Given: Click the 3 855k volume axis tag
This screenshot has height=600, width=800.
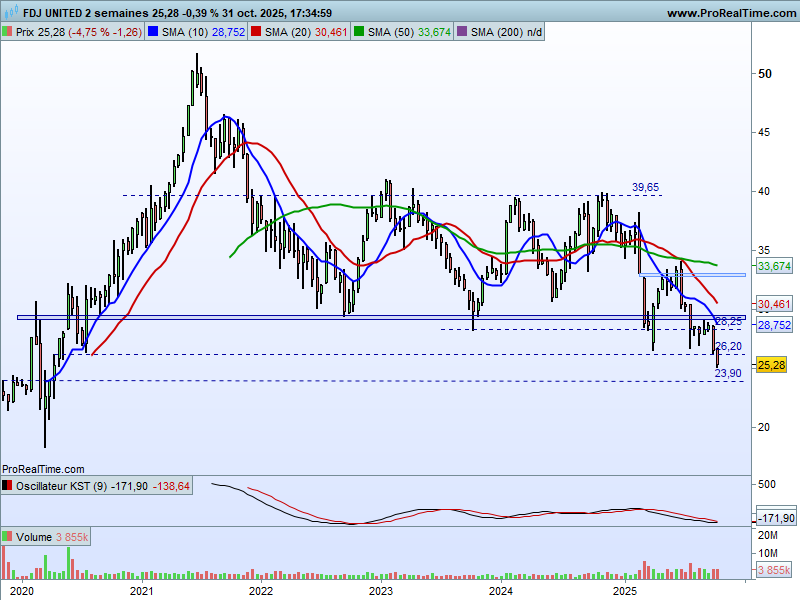Looking at the screenshot, I should [774, 570].
